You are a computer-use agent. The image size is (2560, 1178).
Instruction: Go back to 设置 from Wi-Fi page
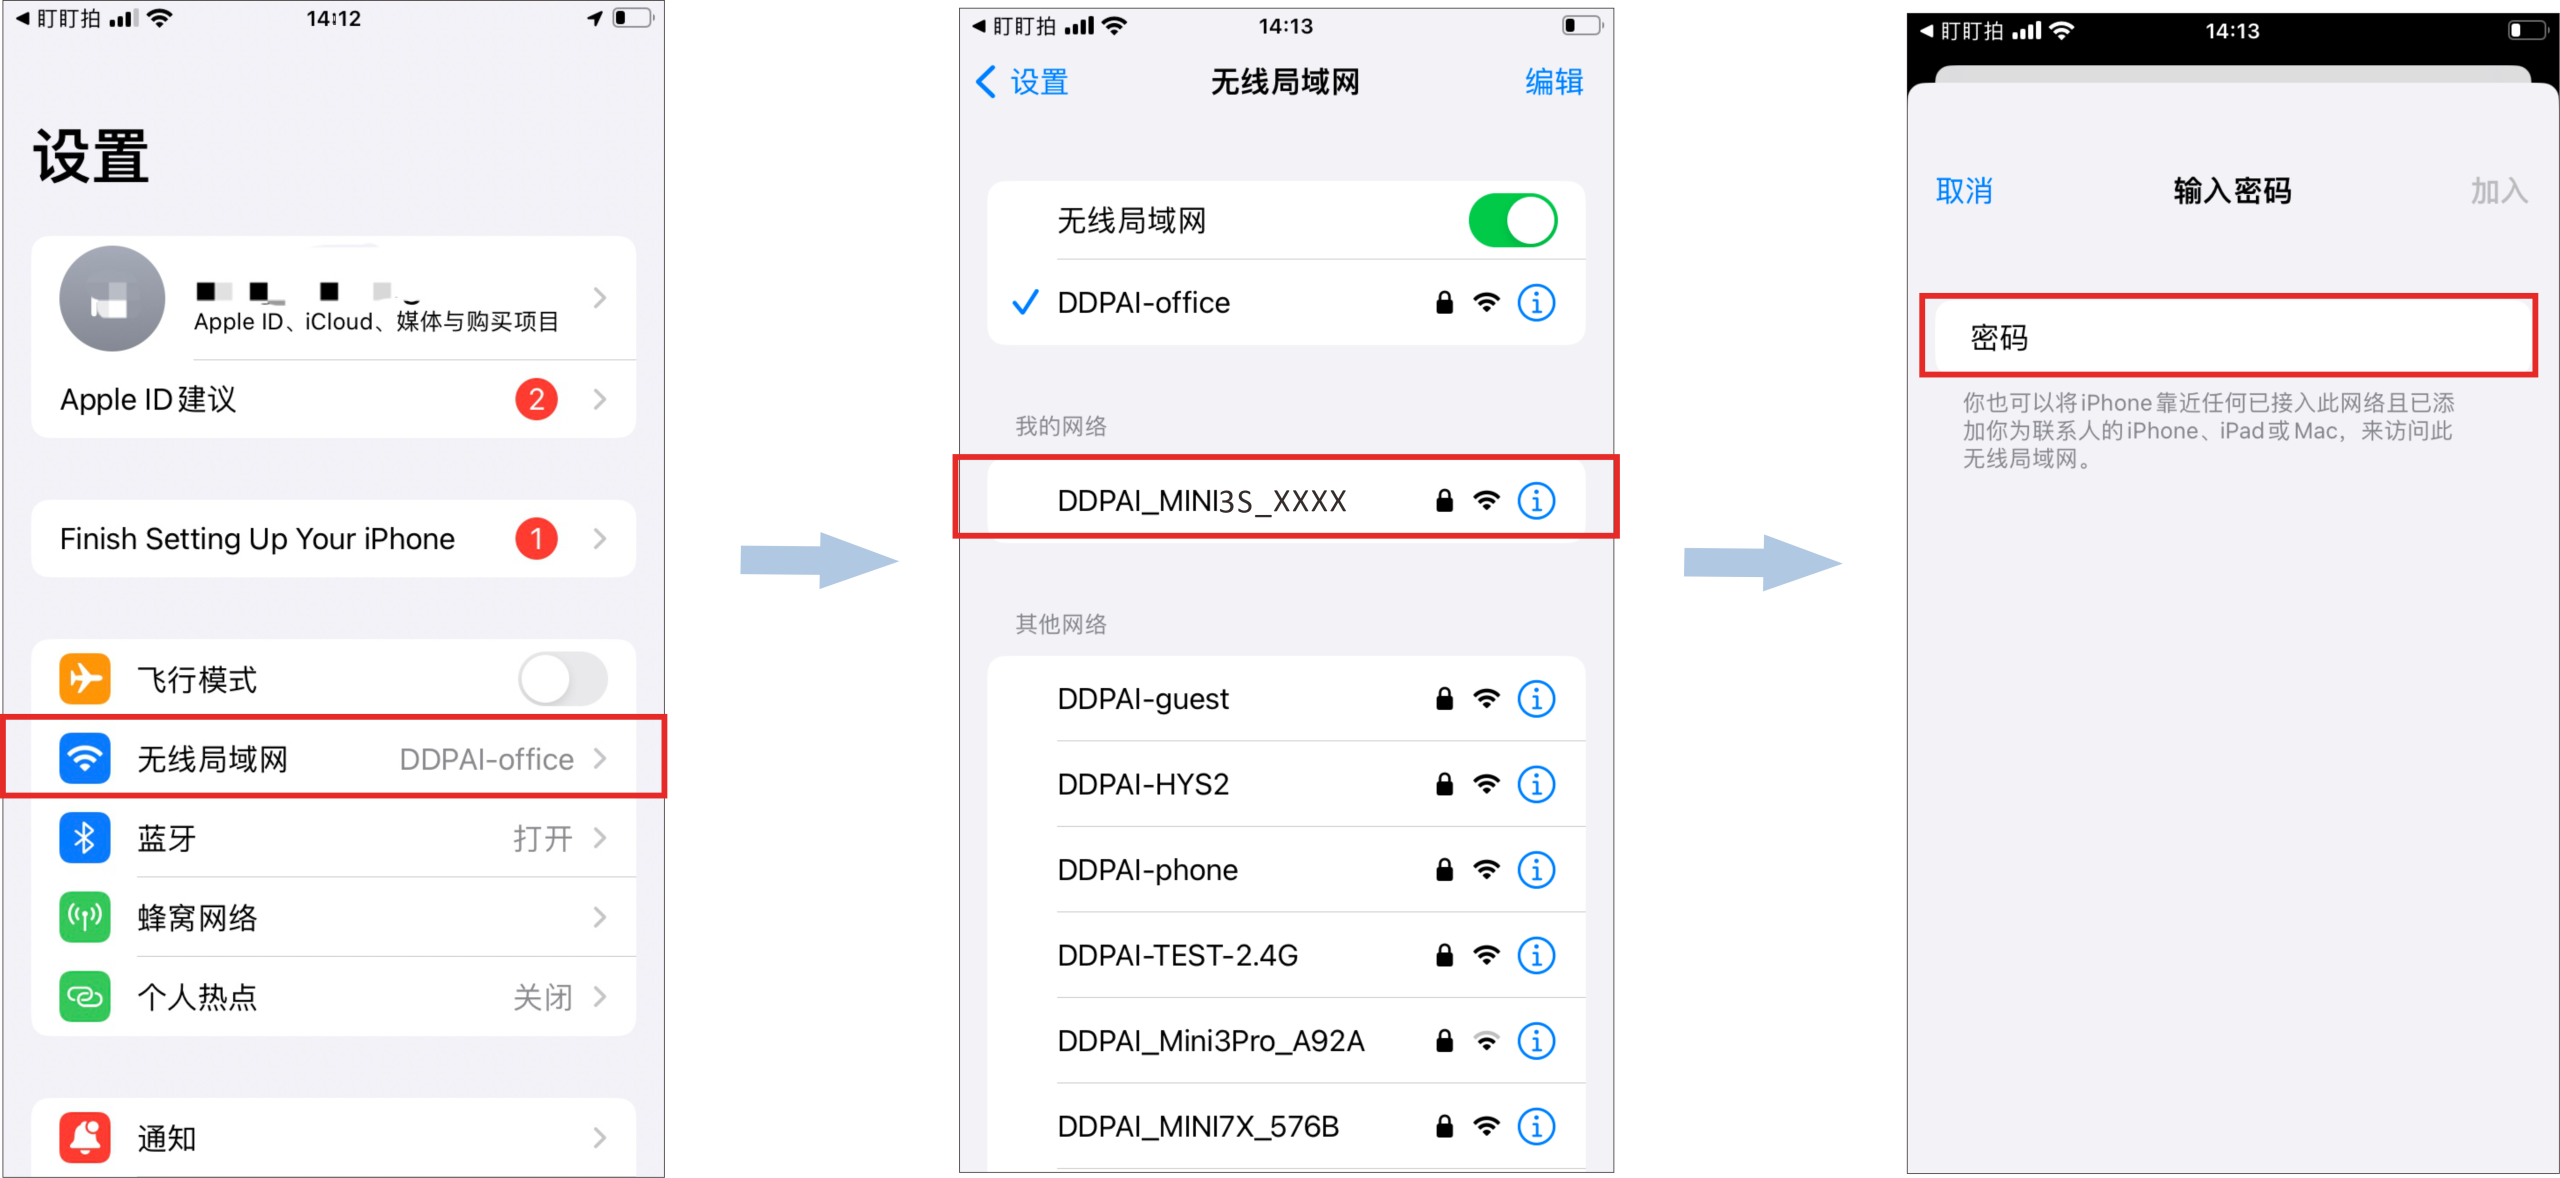pyautogui.click(x=1022, y=82)
